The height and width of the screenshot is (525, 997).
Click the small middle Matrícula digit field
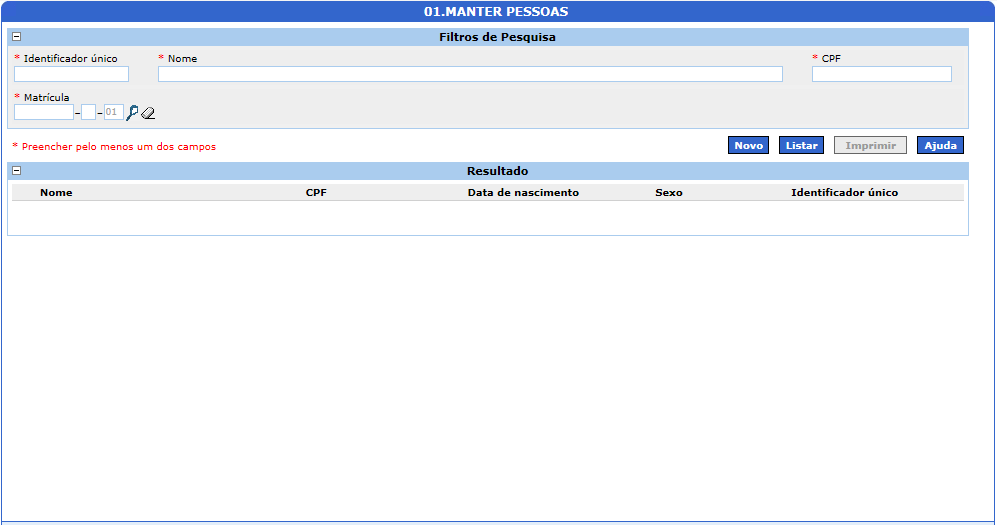(88, 113)
